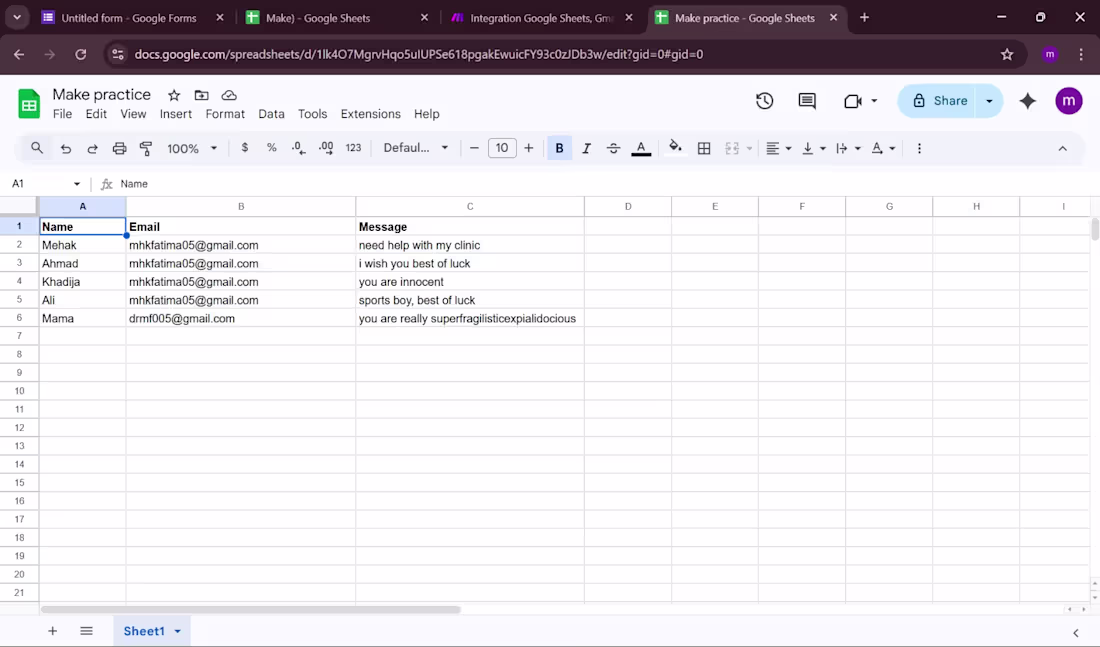Image resolution: width=1100 pixels, height=647 pixels.
Task: Open the comments icon
Action: (x=807, y=101)
